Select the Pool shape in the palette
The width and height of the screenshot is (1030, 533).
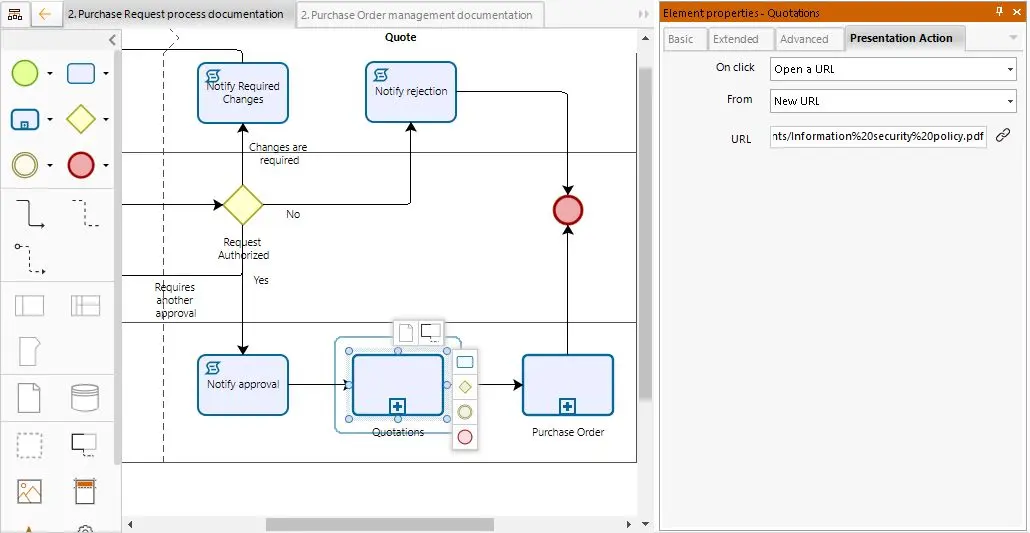(30, 306)
